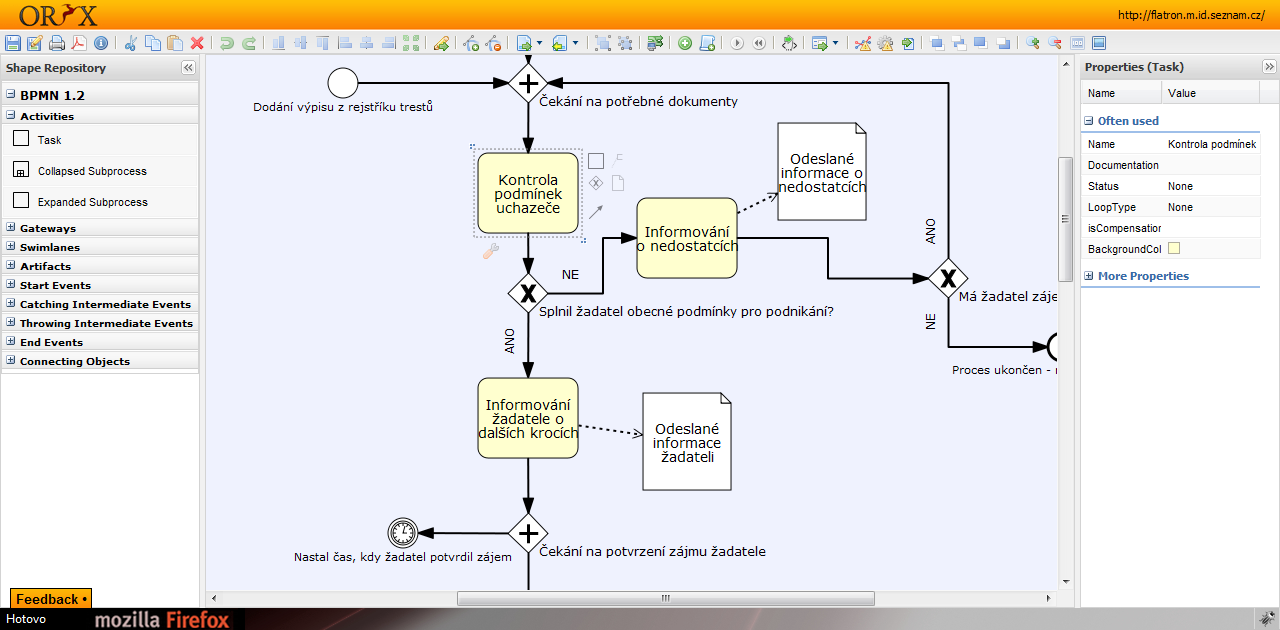The width and height of the screenshot is (1280, 630).
Task: Open the export dropdown arrow
Action: click(x=539, y=43)
